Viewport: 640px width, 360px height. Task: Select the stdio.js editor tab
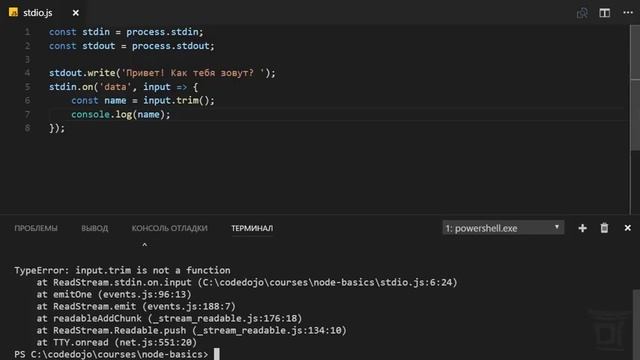coord(44,13)
